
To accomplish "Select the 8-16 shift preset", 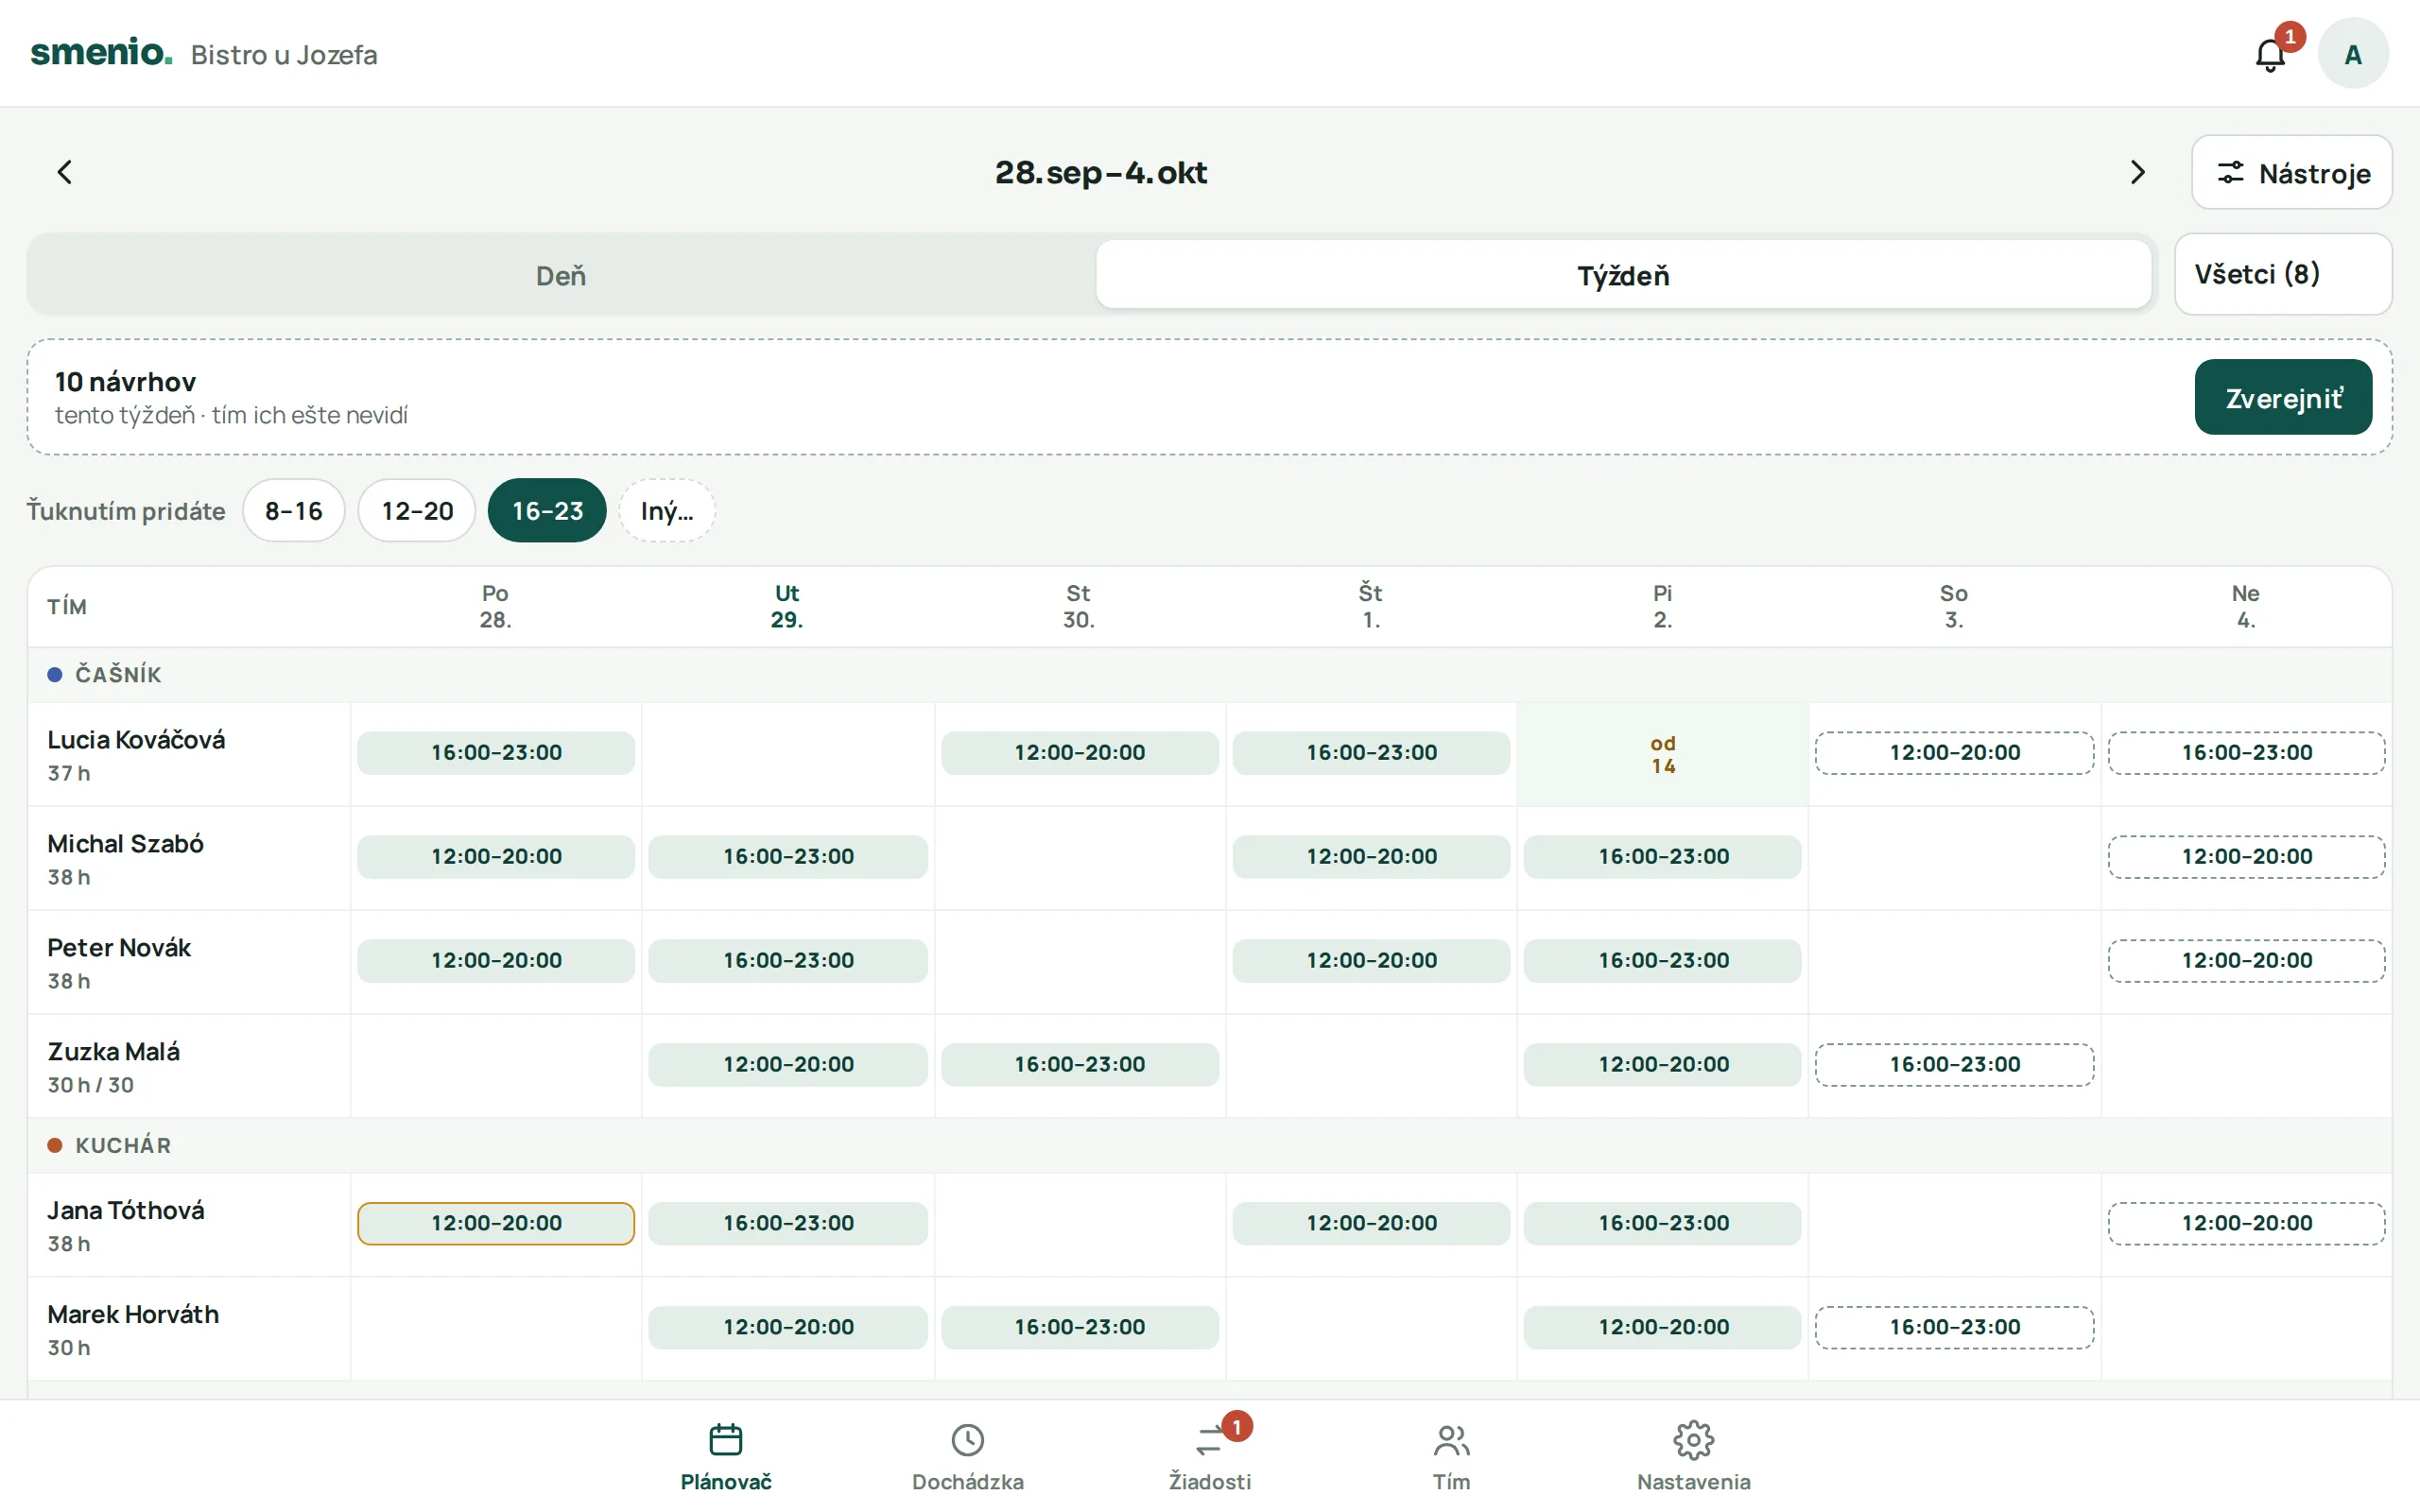I will [x=294, y=511].
